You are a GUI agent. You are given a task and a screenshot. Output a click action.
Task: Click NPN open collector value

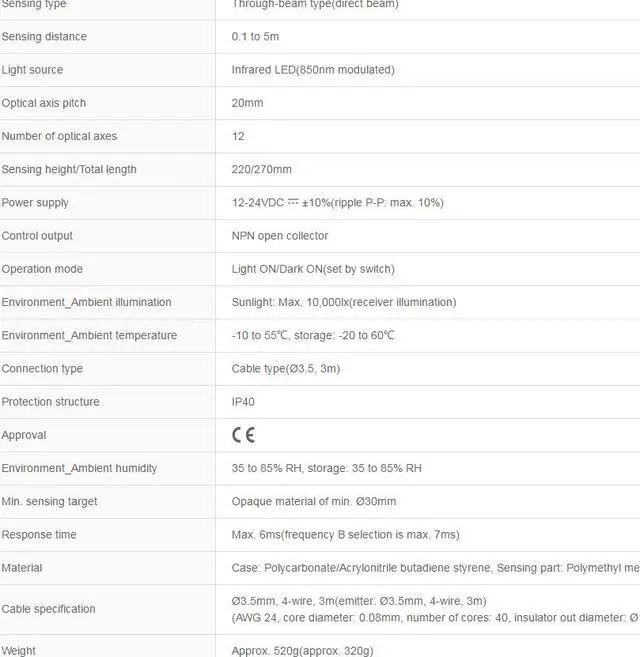(x=280, y=236)
